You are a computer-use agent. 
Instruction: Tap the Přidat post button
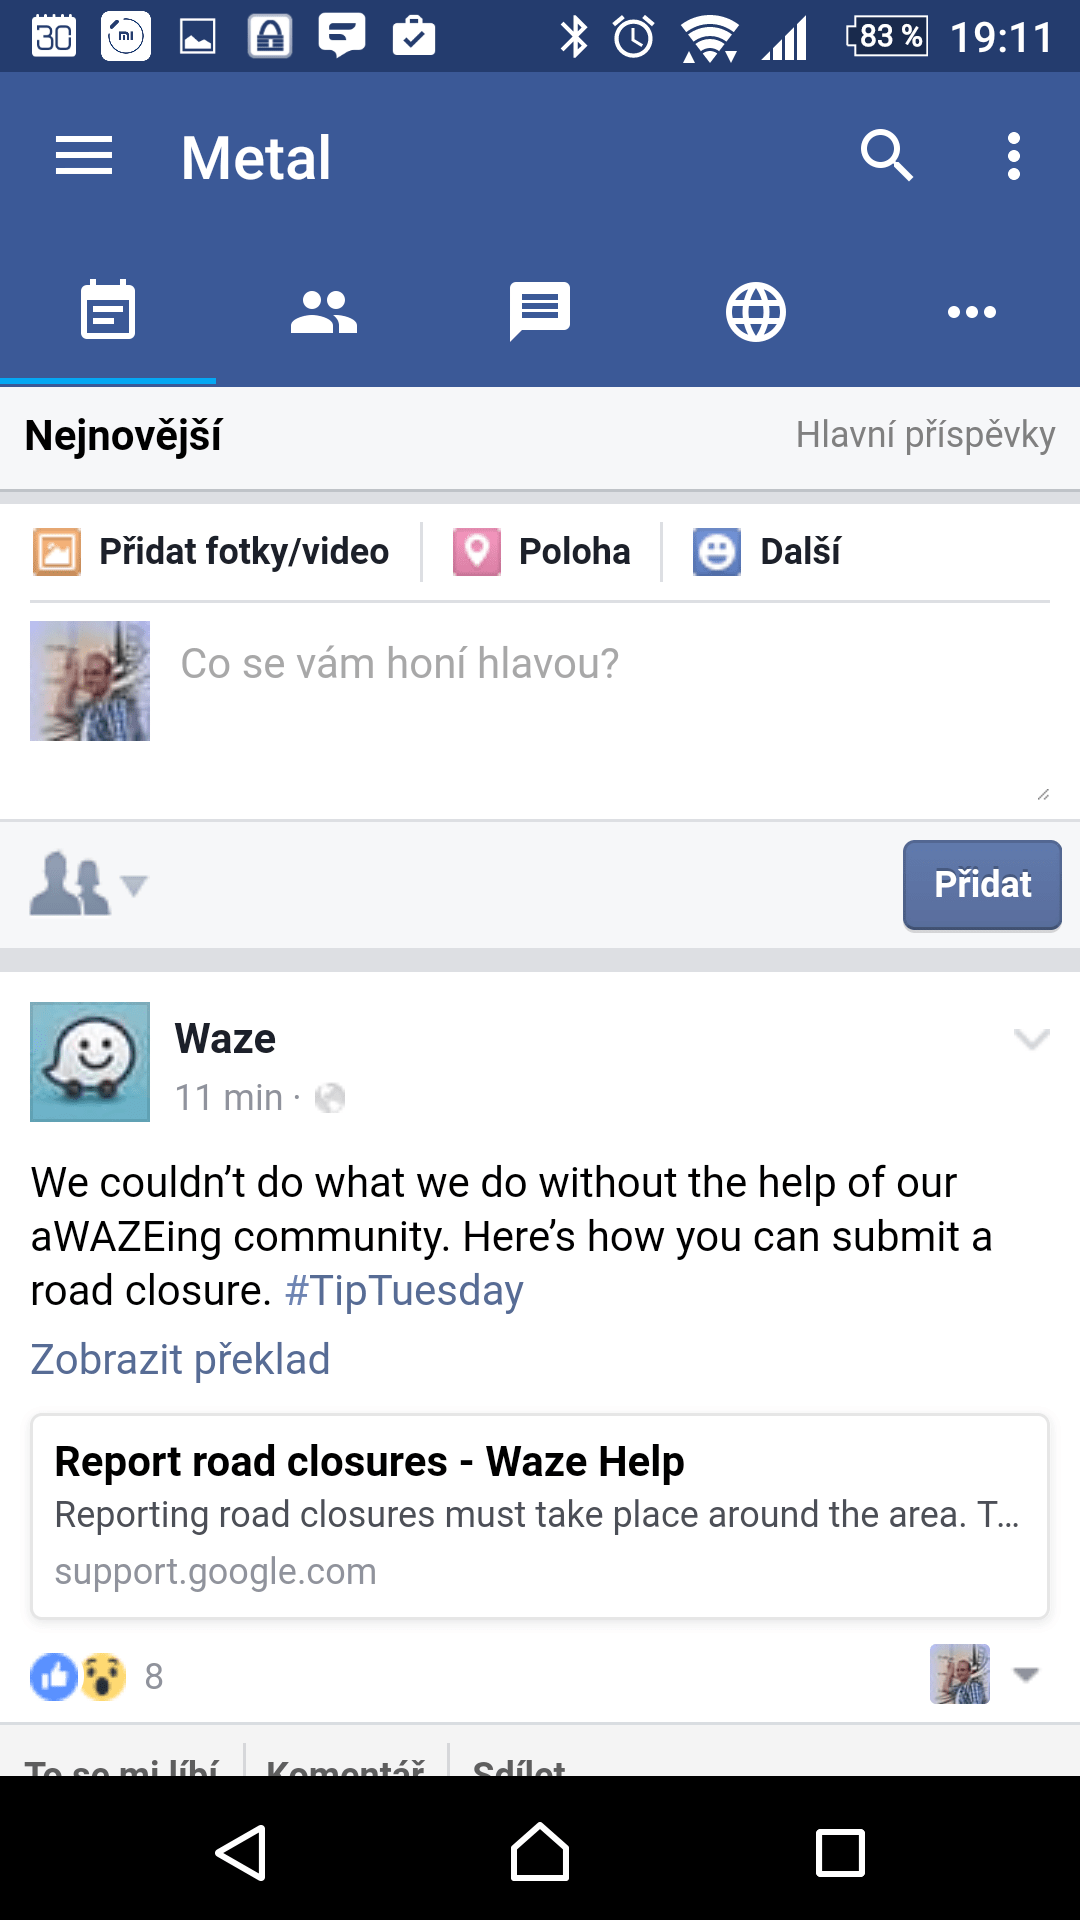(x=982, y=885)
